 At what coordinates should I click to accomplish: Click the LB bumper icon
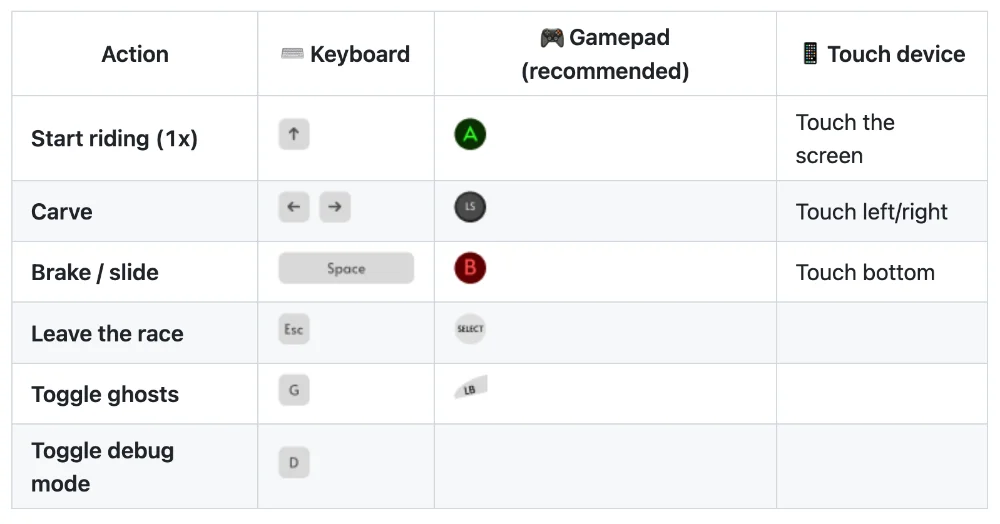pyautogui.click(x=471, y=388)
